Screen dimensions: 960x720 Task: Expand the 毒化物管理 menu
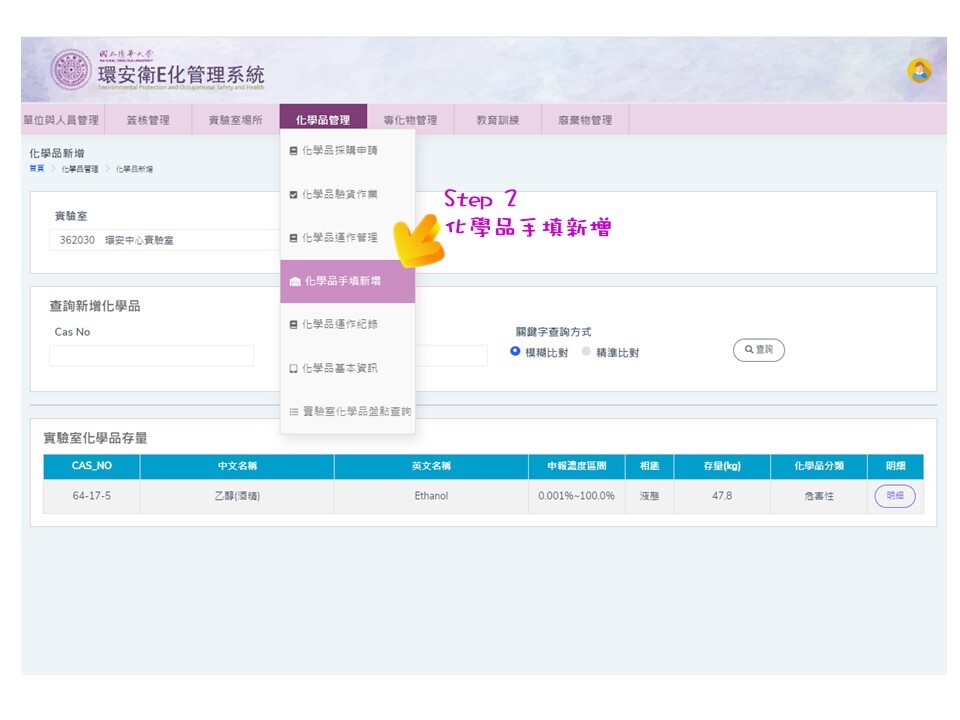click(x=410, y=120)
